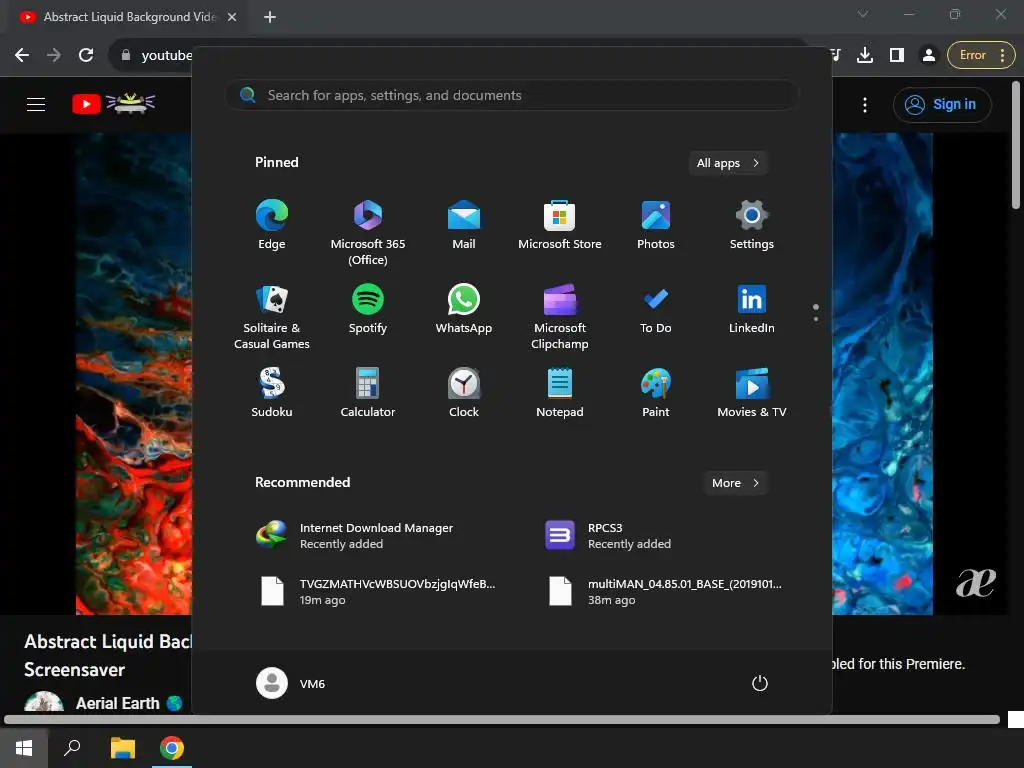Open Chrome tab search dropdown
The image size is (1024, 768).
863,14
